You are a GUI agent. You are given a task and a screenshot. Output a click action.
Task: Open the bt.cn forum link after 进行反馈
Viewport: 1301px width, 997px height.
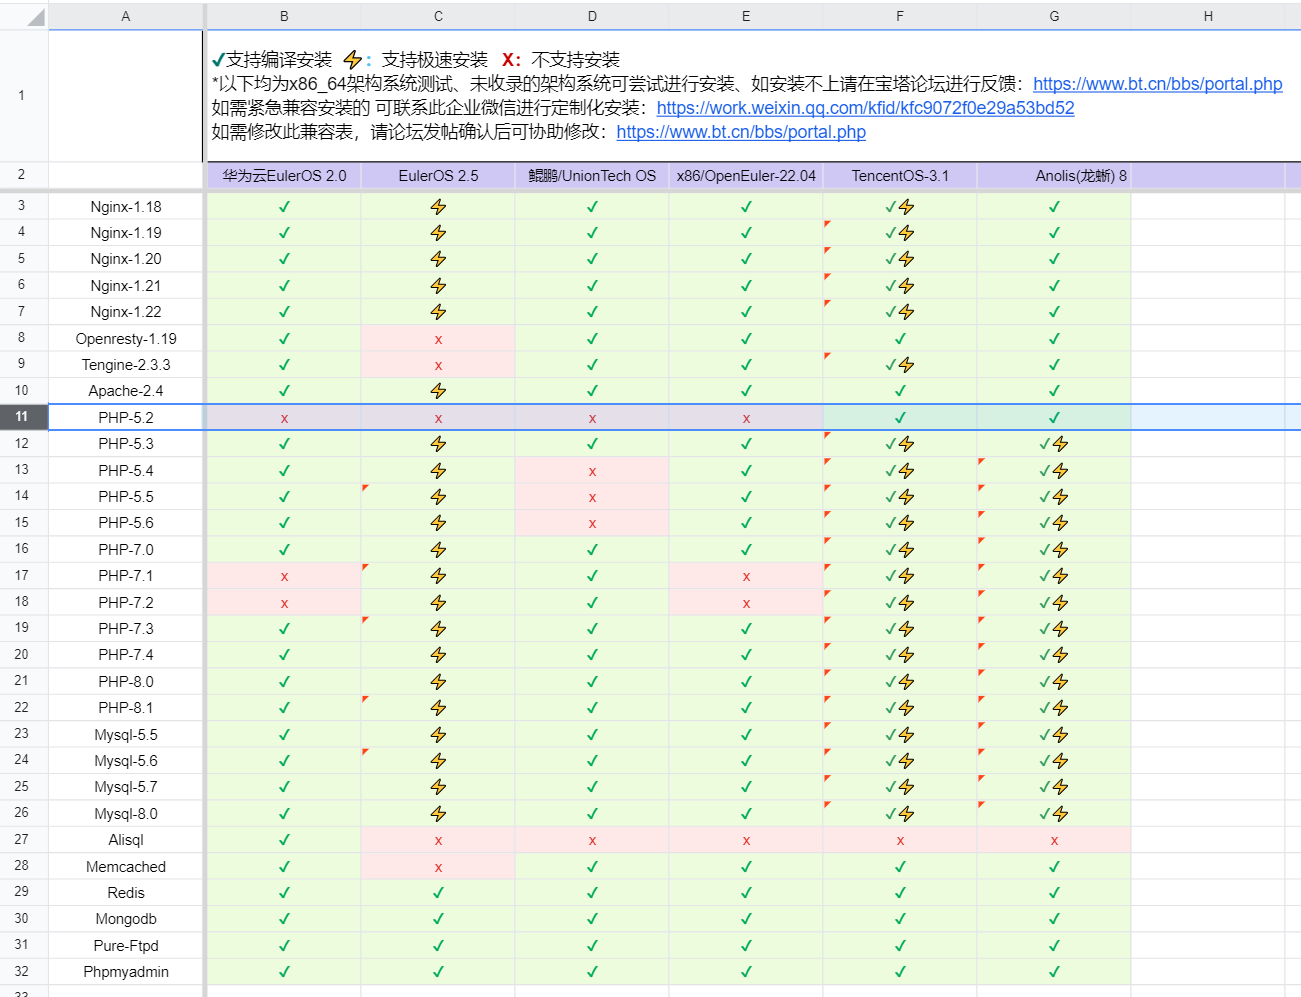pyautogui.click(x=1157, y=84)
